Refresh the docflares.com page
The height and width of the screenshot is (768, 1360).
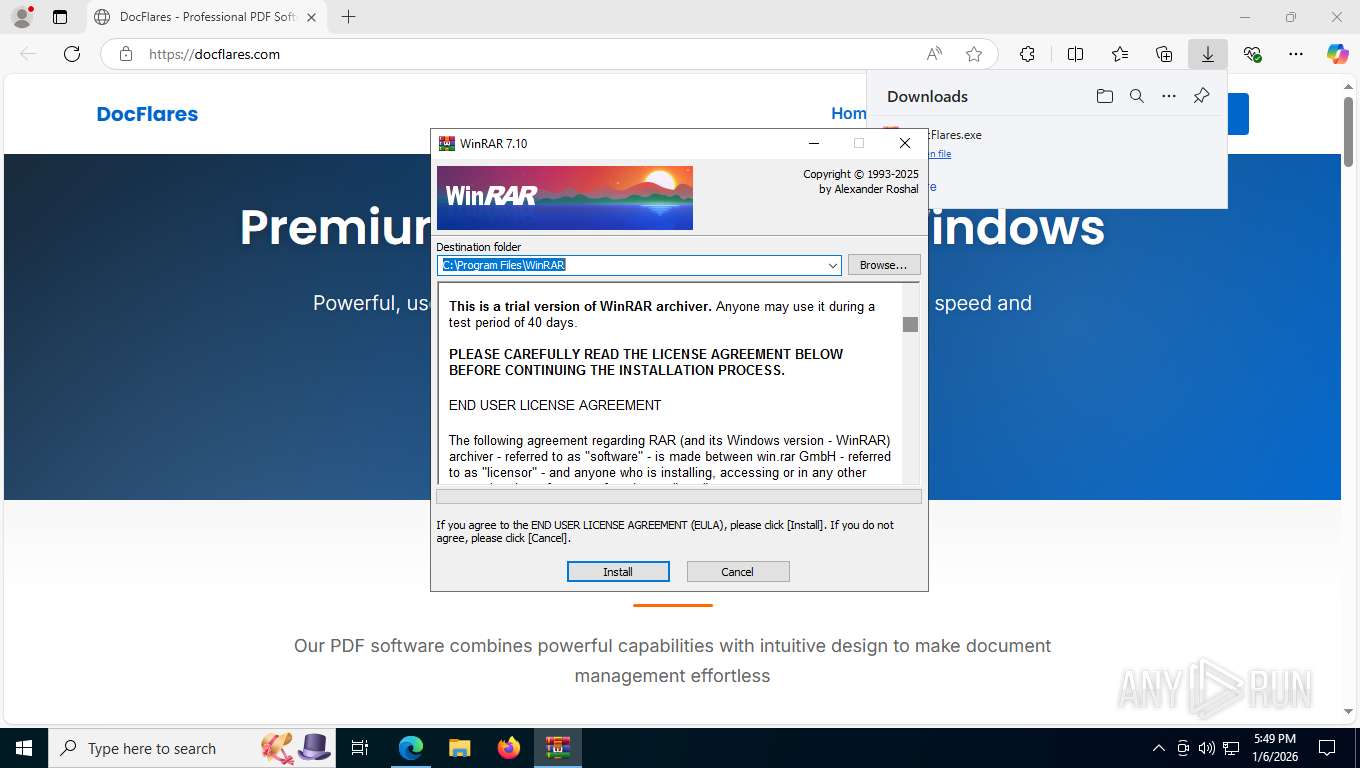click(x=72, y=54)
